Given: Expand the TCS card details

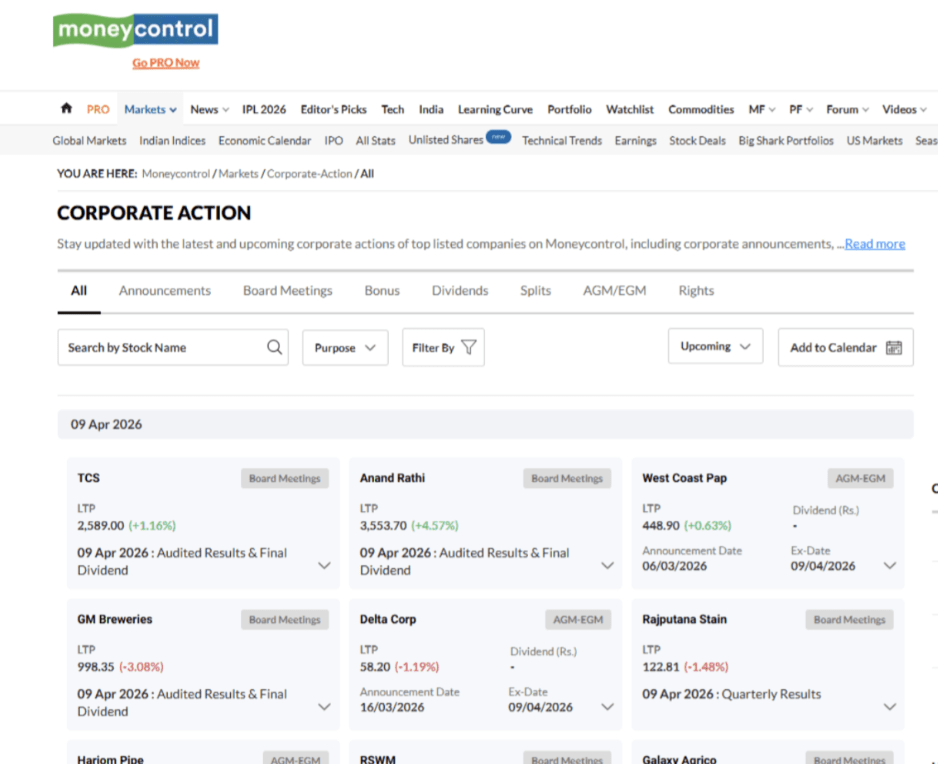Looking at the screenshot, I should pyautogui.click(x=324, y=565).
